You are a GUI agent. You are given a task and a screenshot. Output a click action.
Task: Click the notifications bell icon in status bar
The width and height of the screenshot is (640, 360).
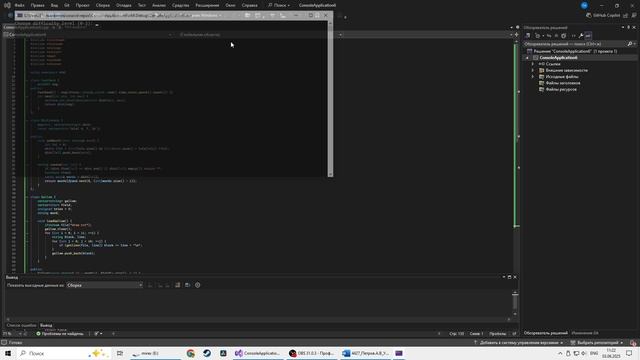pyautogui.click(x=633, y=342)
